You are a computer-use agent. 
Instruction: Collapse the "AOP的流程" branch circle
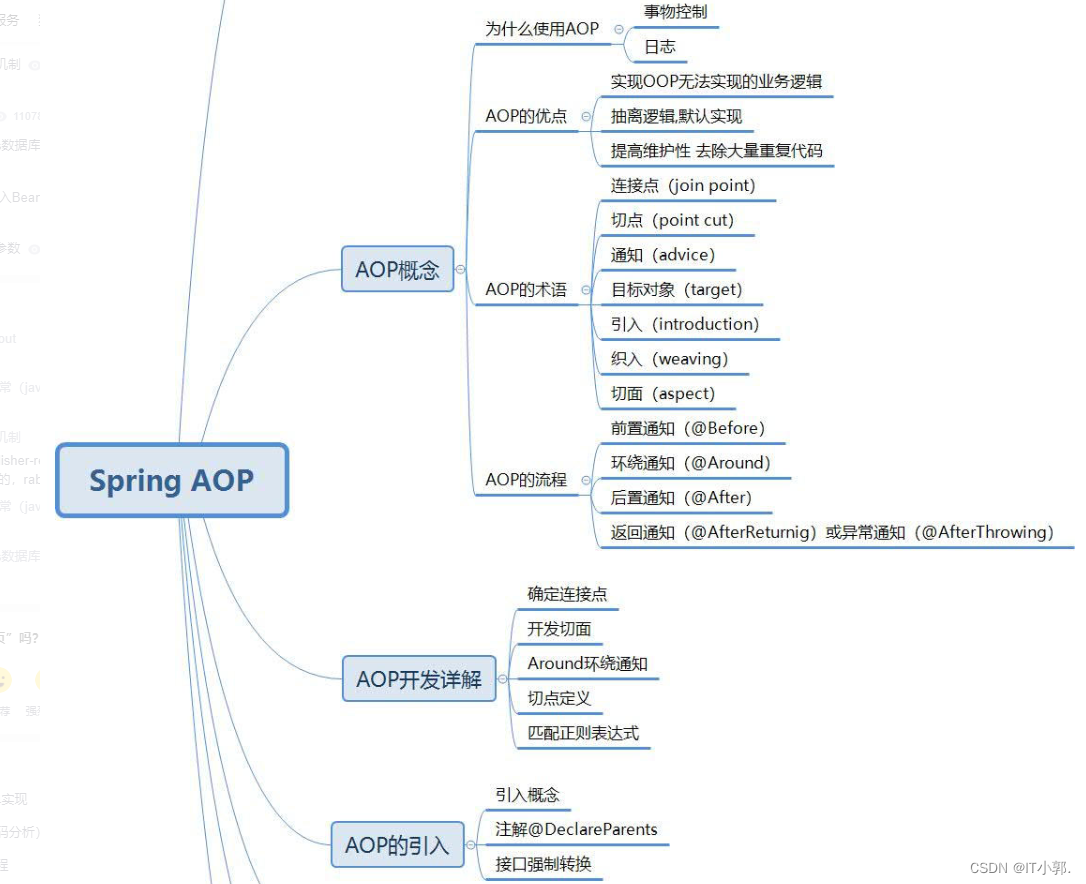pyautogui.click(x=586, y=480)
